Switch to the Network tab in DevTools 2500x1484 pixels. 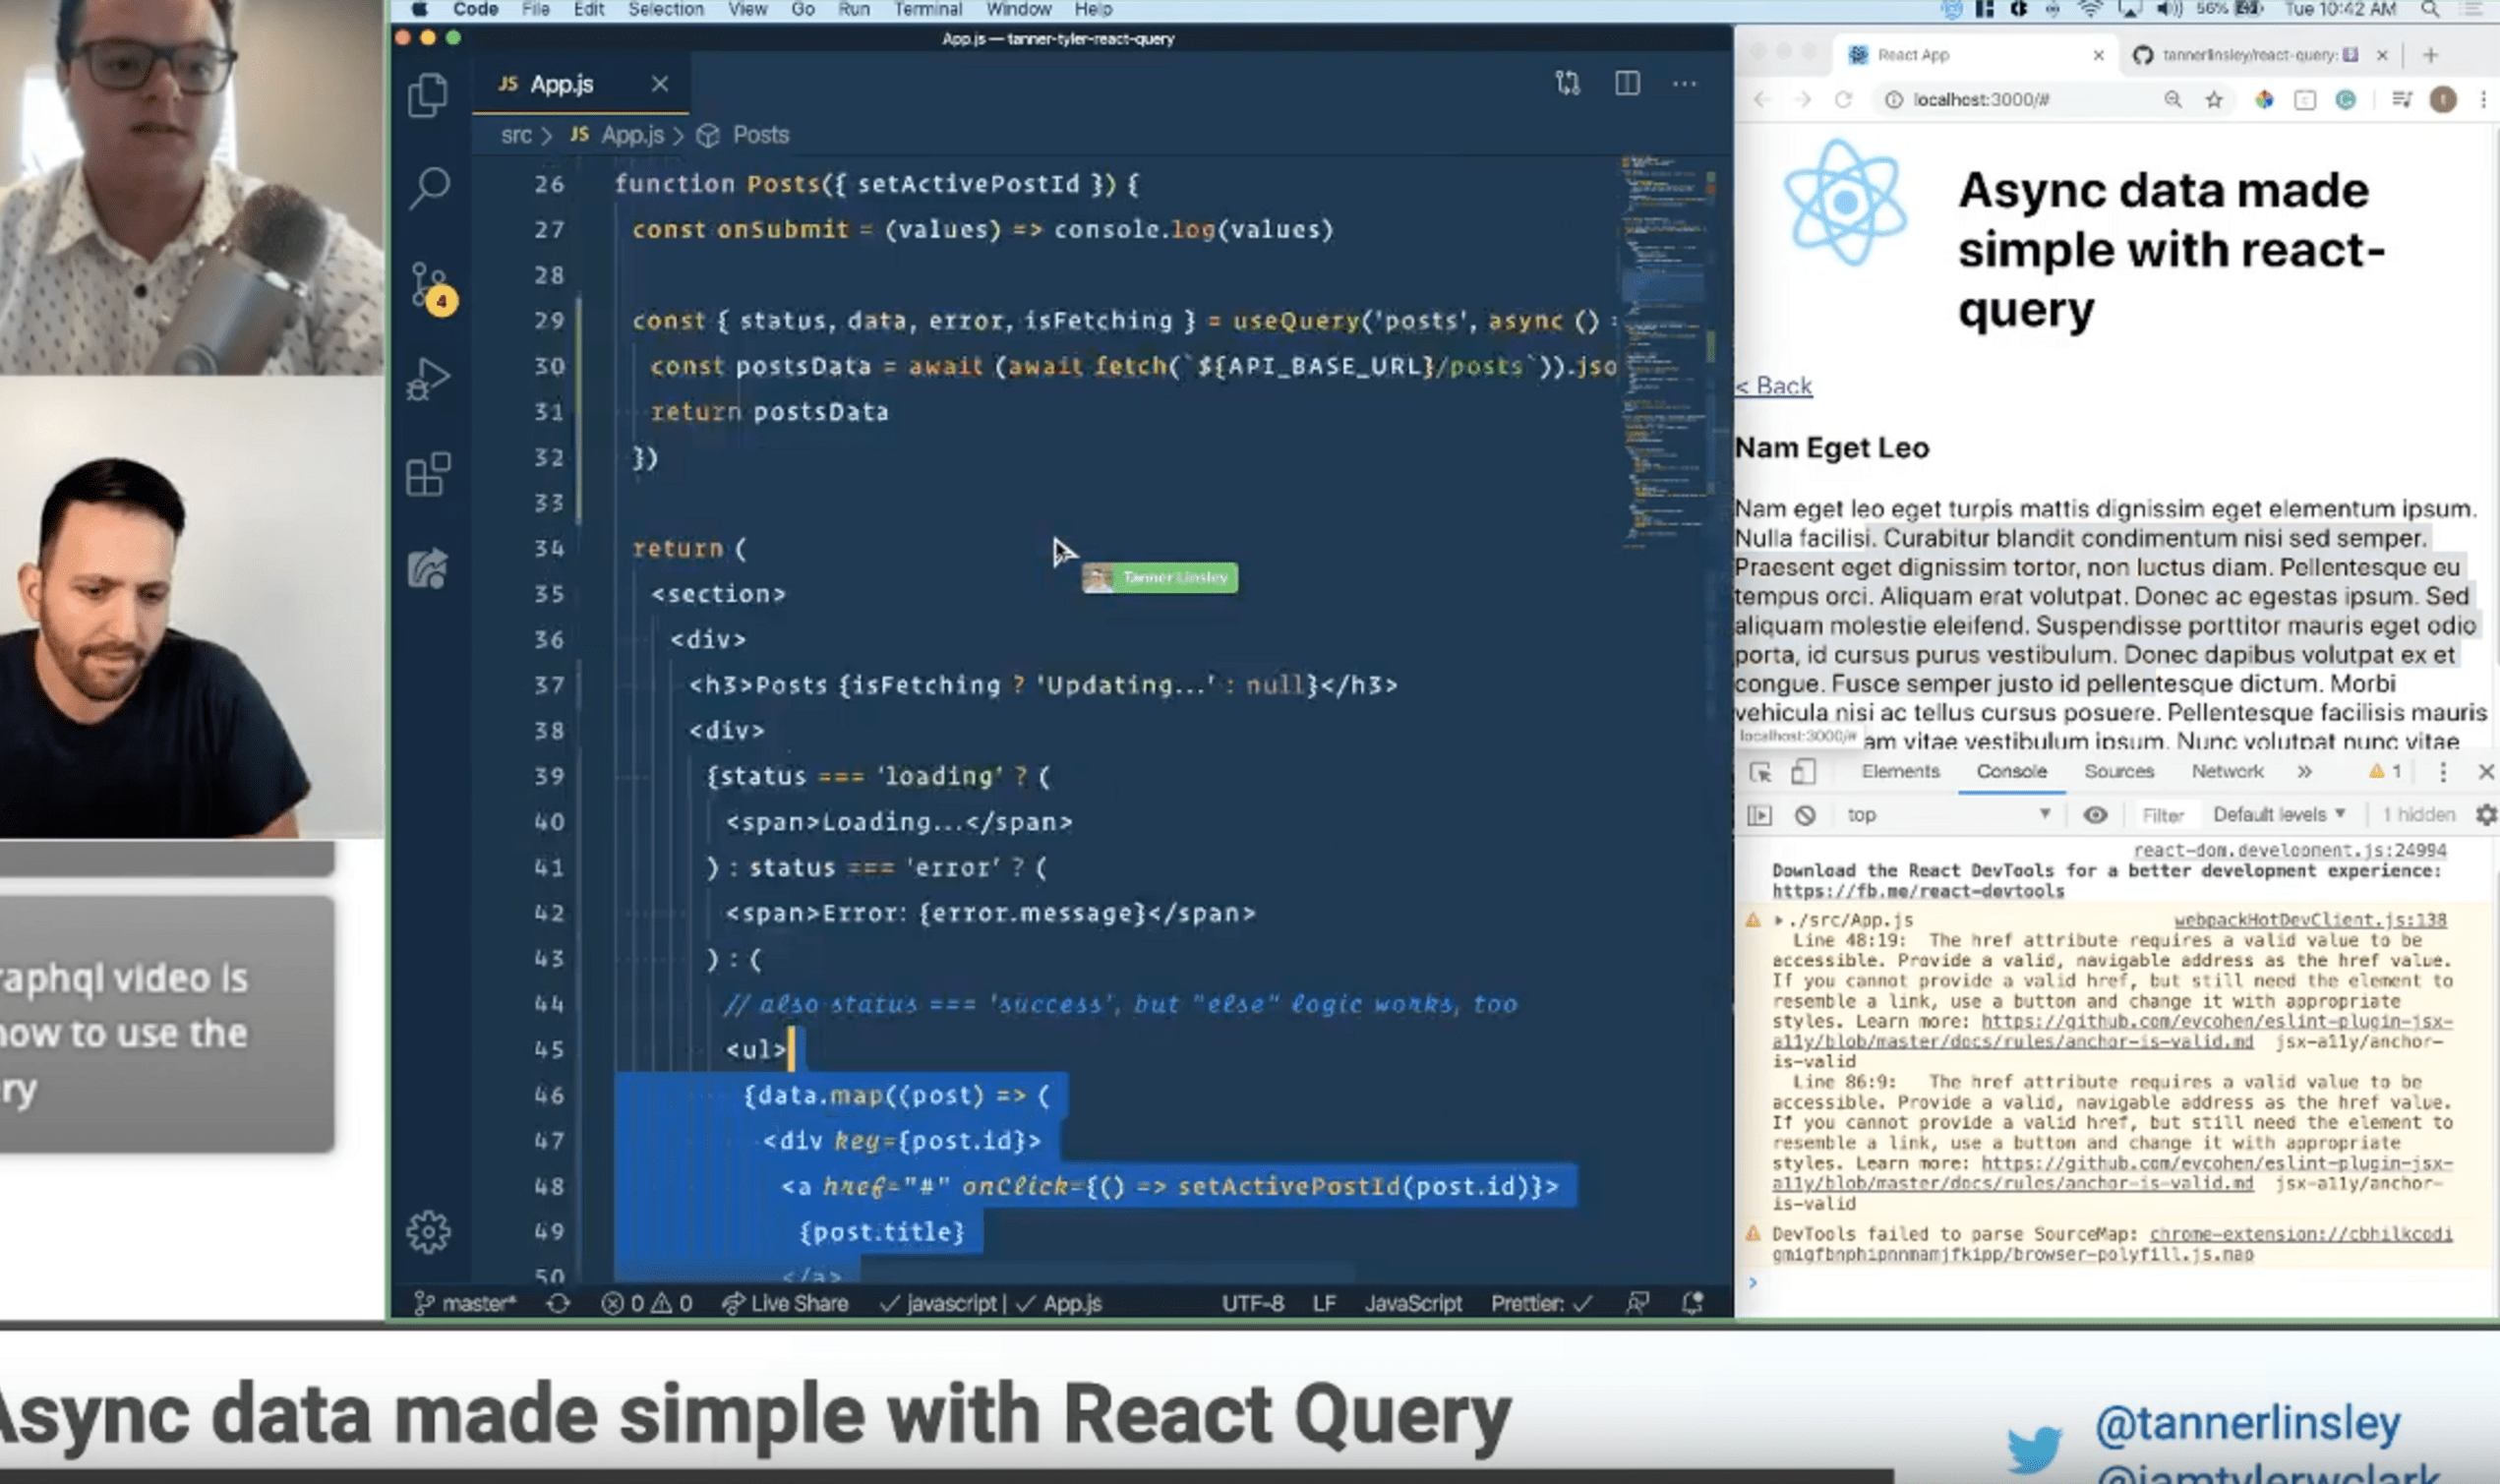pos(2226,772)
